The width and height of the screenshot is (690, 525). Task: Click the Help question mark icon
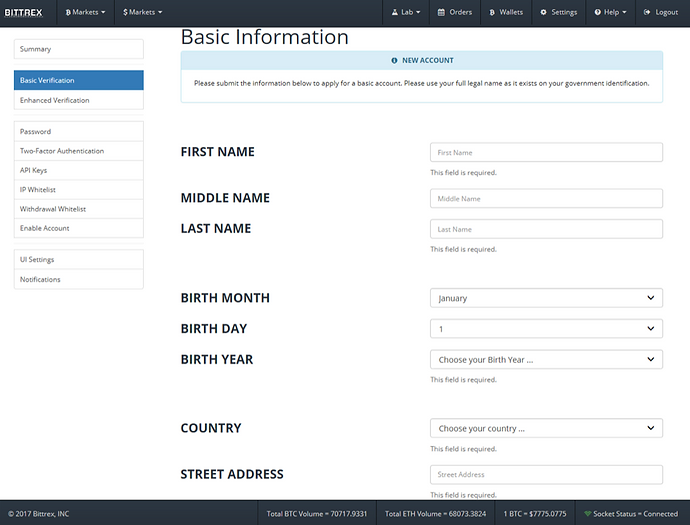tap(598, 12)
